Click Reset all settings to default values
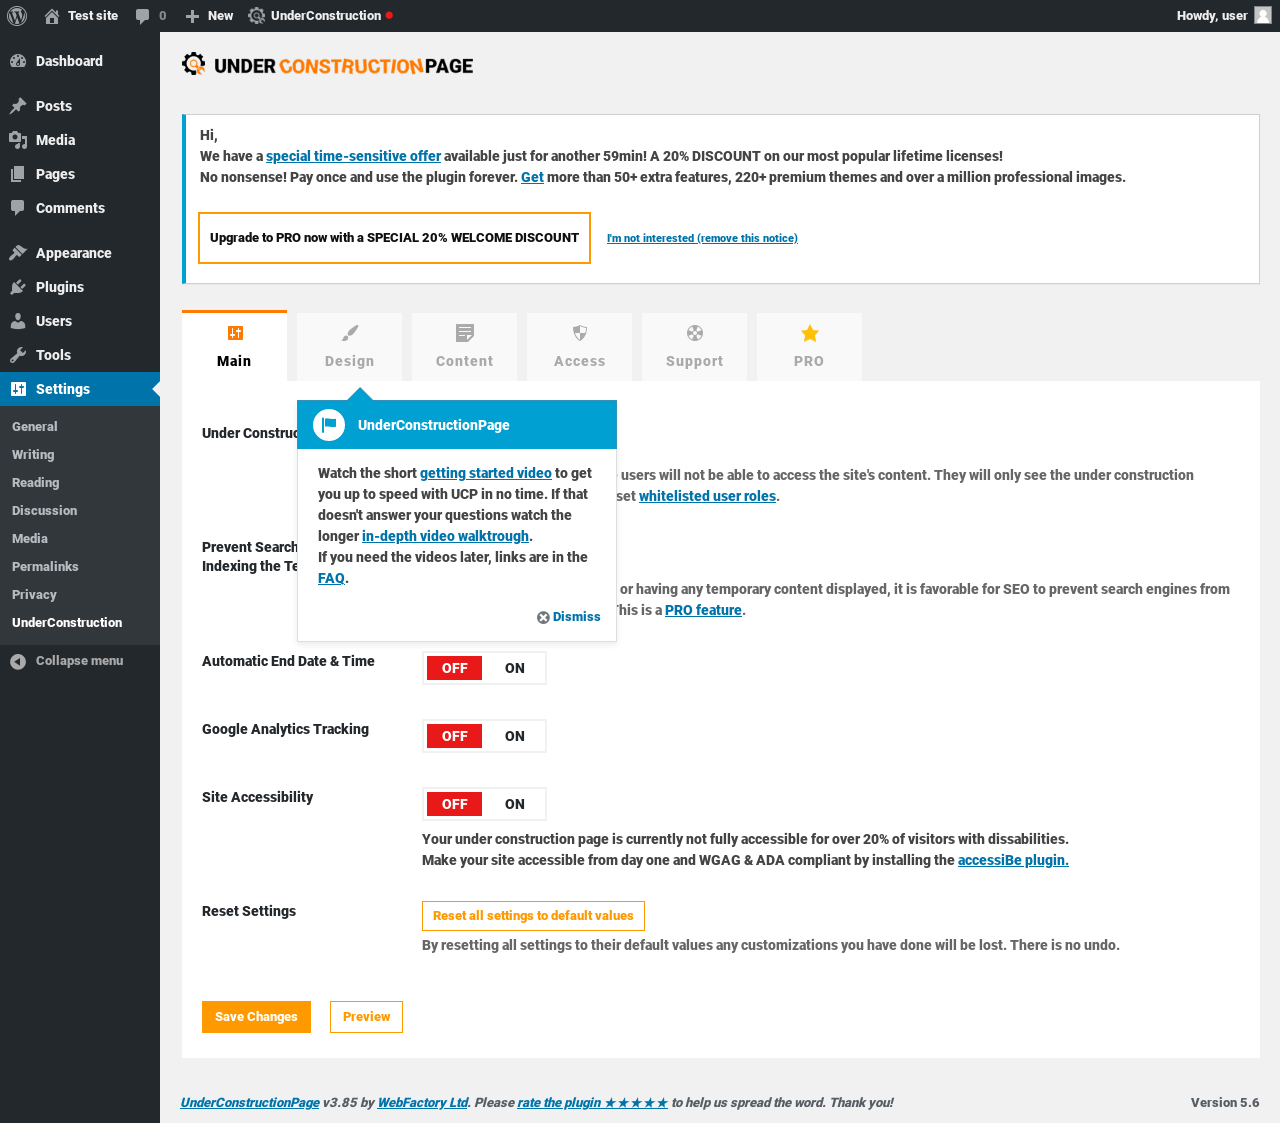The image size is (1280, 1123). [x=533, y=916]
